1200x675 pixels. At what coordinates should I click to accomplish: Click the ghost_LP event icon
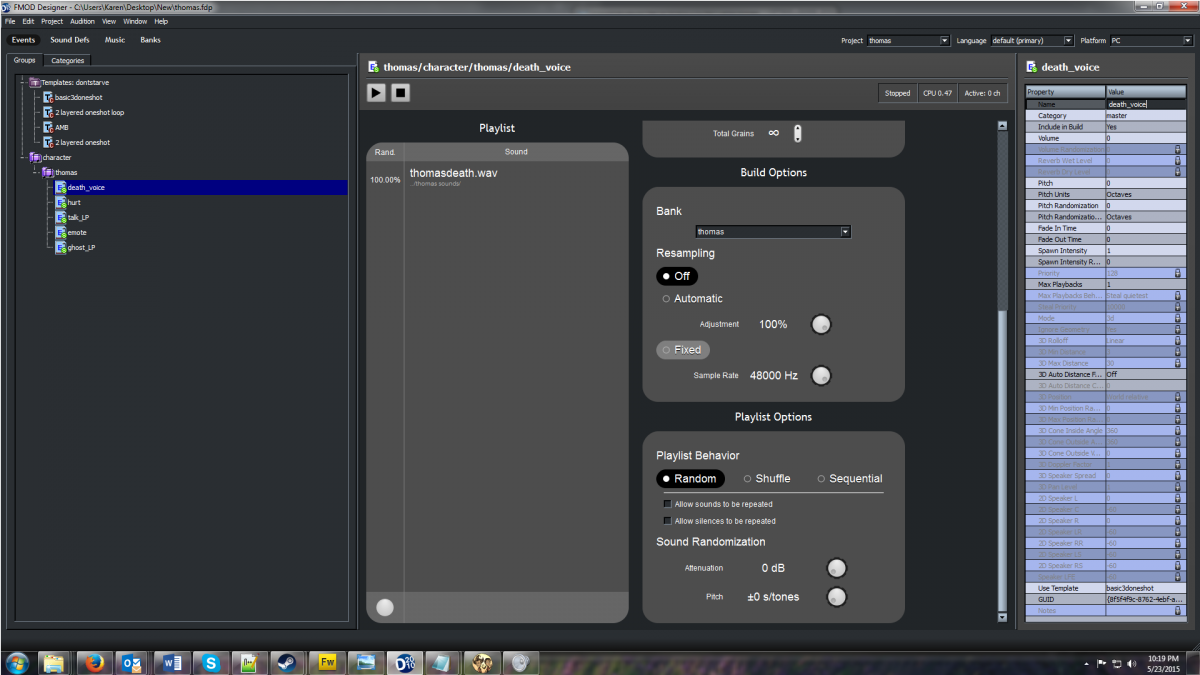[60, 247]
